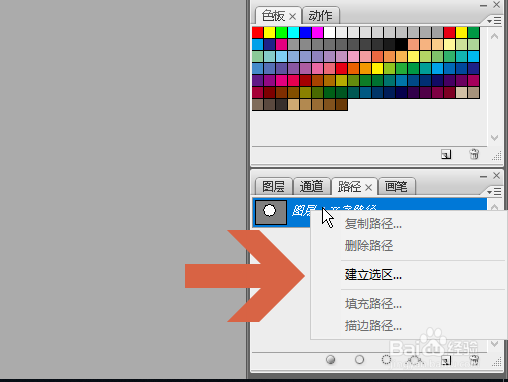Close the Layers/Paths panel group
This screenshot has height=382, width=508.
[496, 175]
